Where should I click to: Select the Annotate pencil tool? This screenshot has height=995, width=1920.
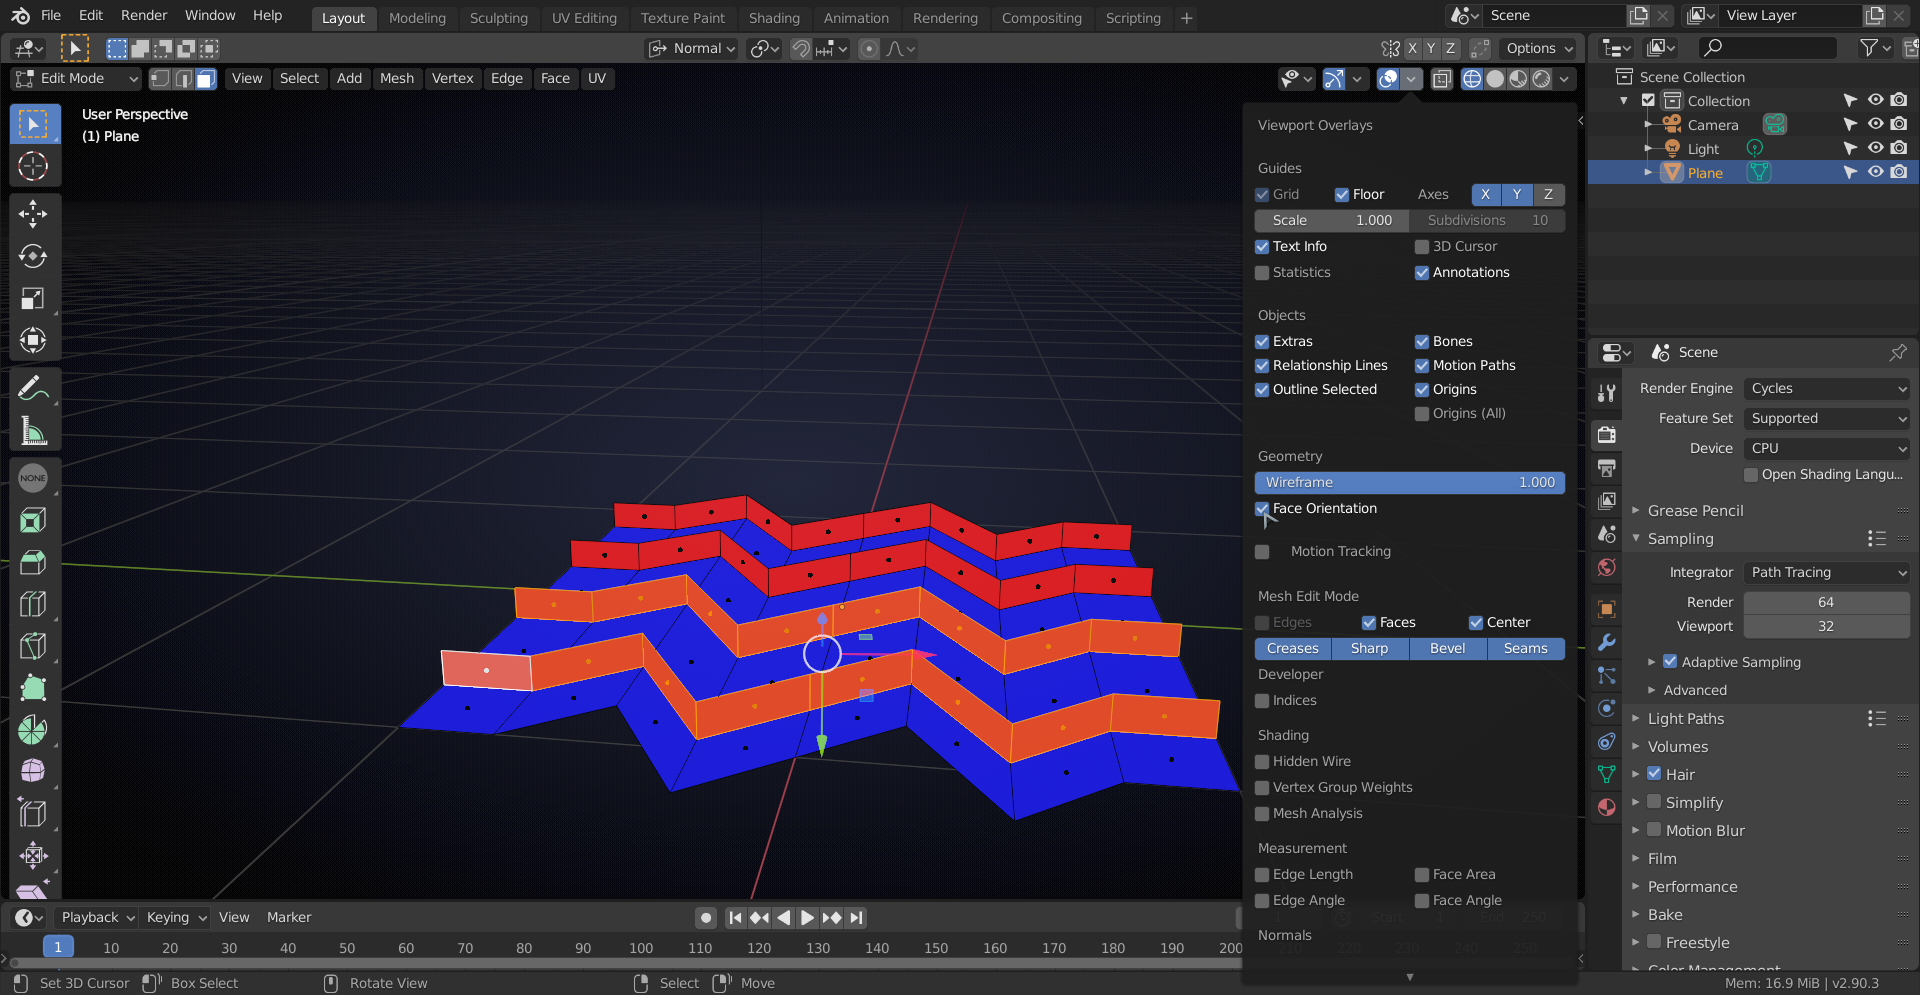33,388
